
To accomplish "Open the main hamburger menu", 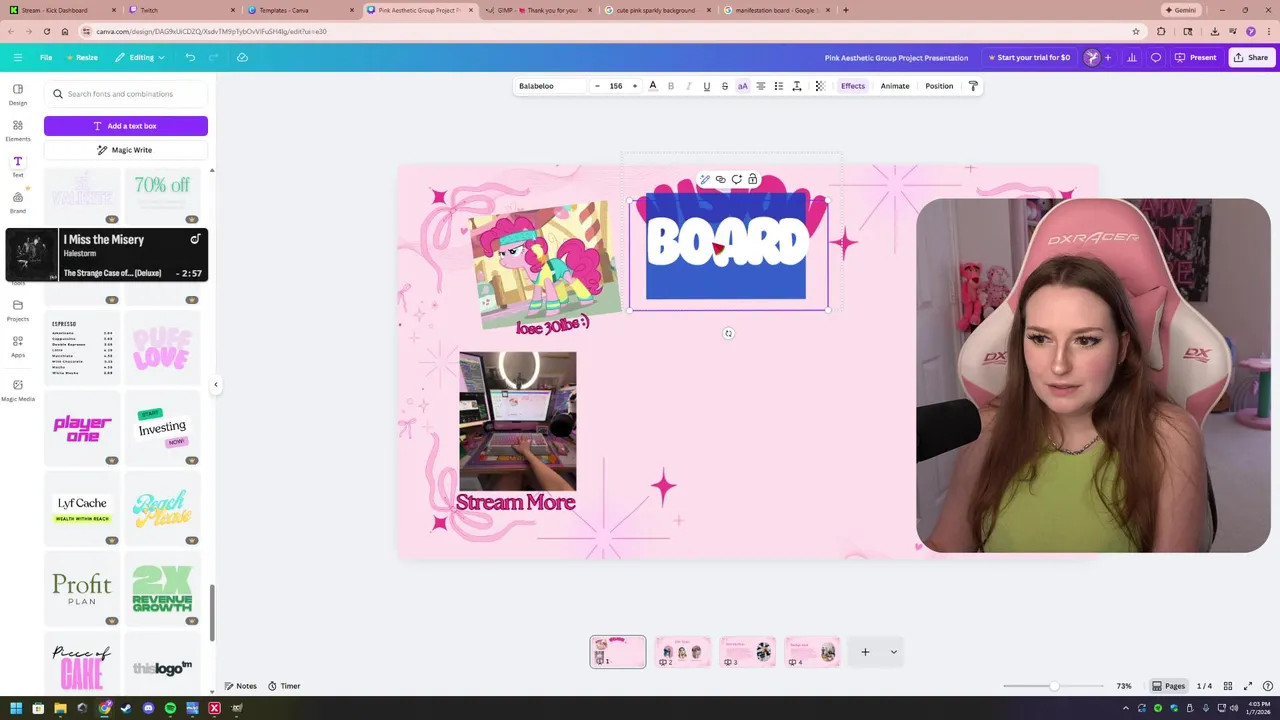I will 18,57.
